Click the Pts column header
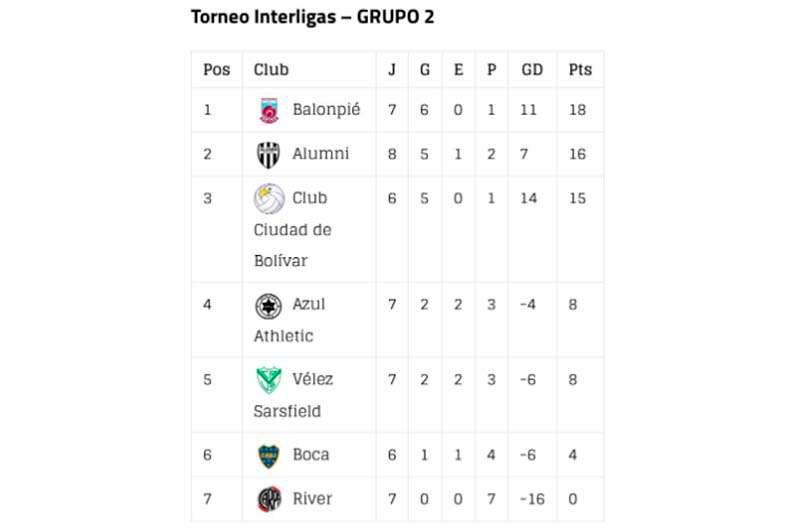800x530 pixels. click(x=580, y=69)
